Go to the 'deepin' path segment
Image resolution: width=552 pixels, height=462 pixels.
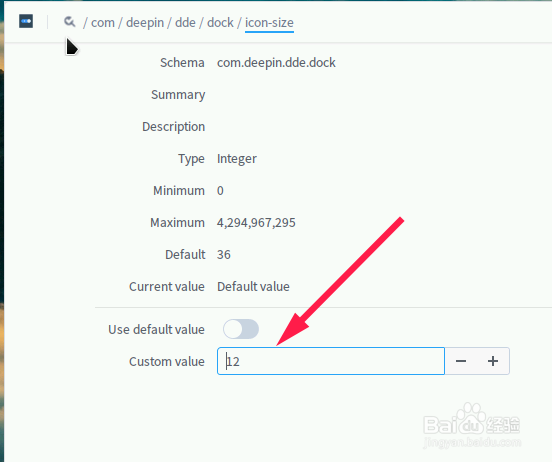point(145,23)
